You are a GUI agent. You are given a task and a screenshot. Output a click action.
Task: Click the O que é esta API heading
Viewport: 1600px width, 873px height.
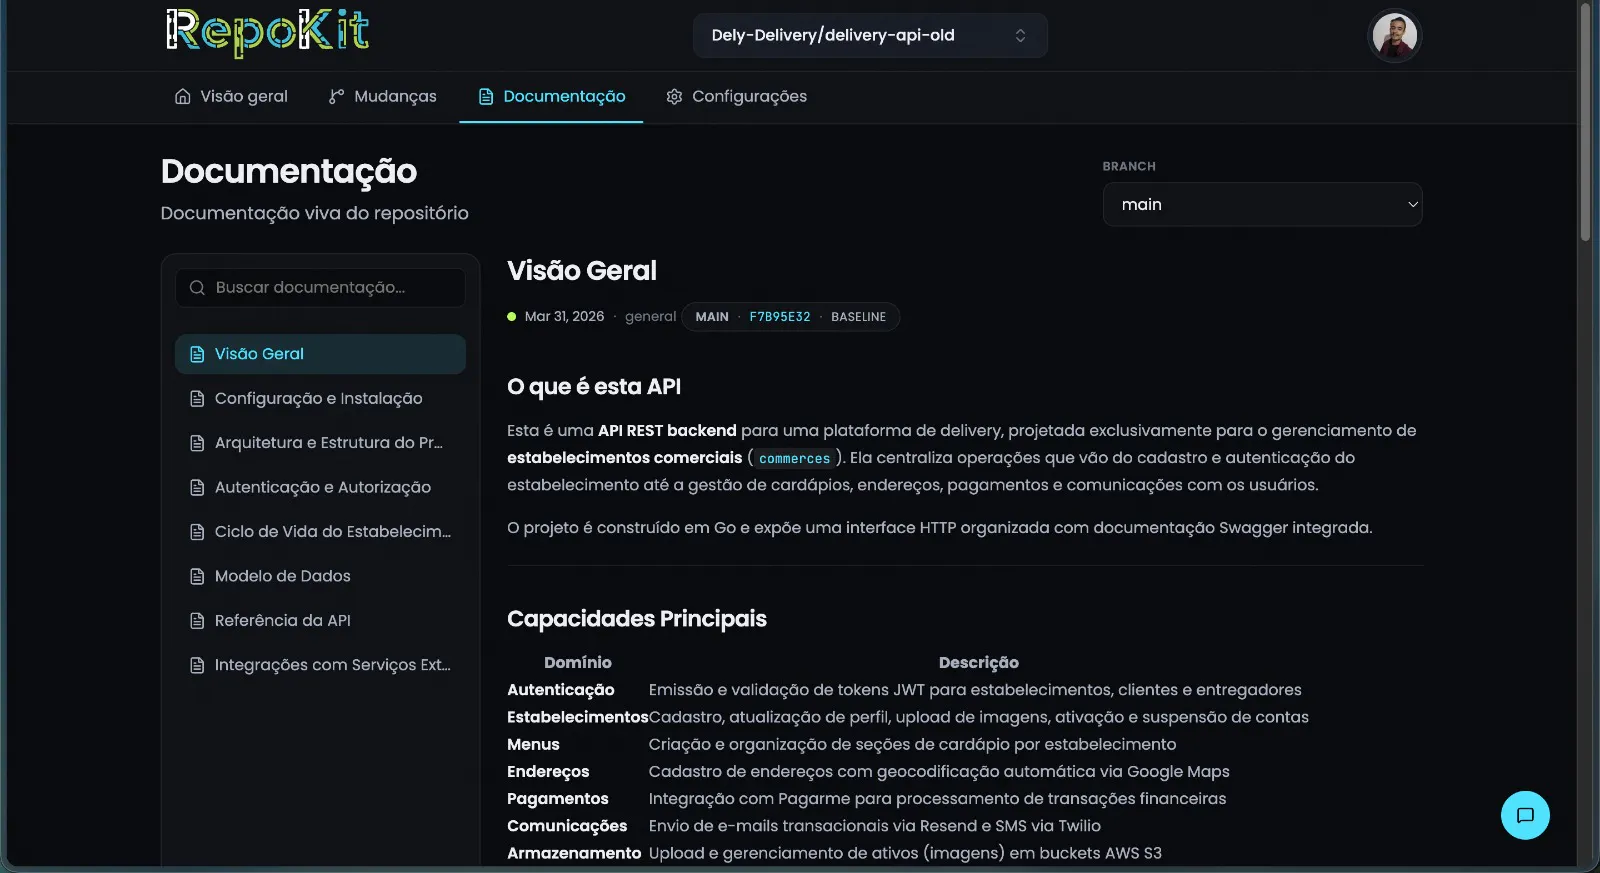click(x=594, y=387)
